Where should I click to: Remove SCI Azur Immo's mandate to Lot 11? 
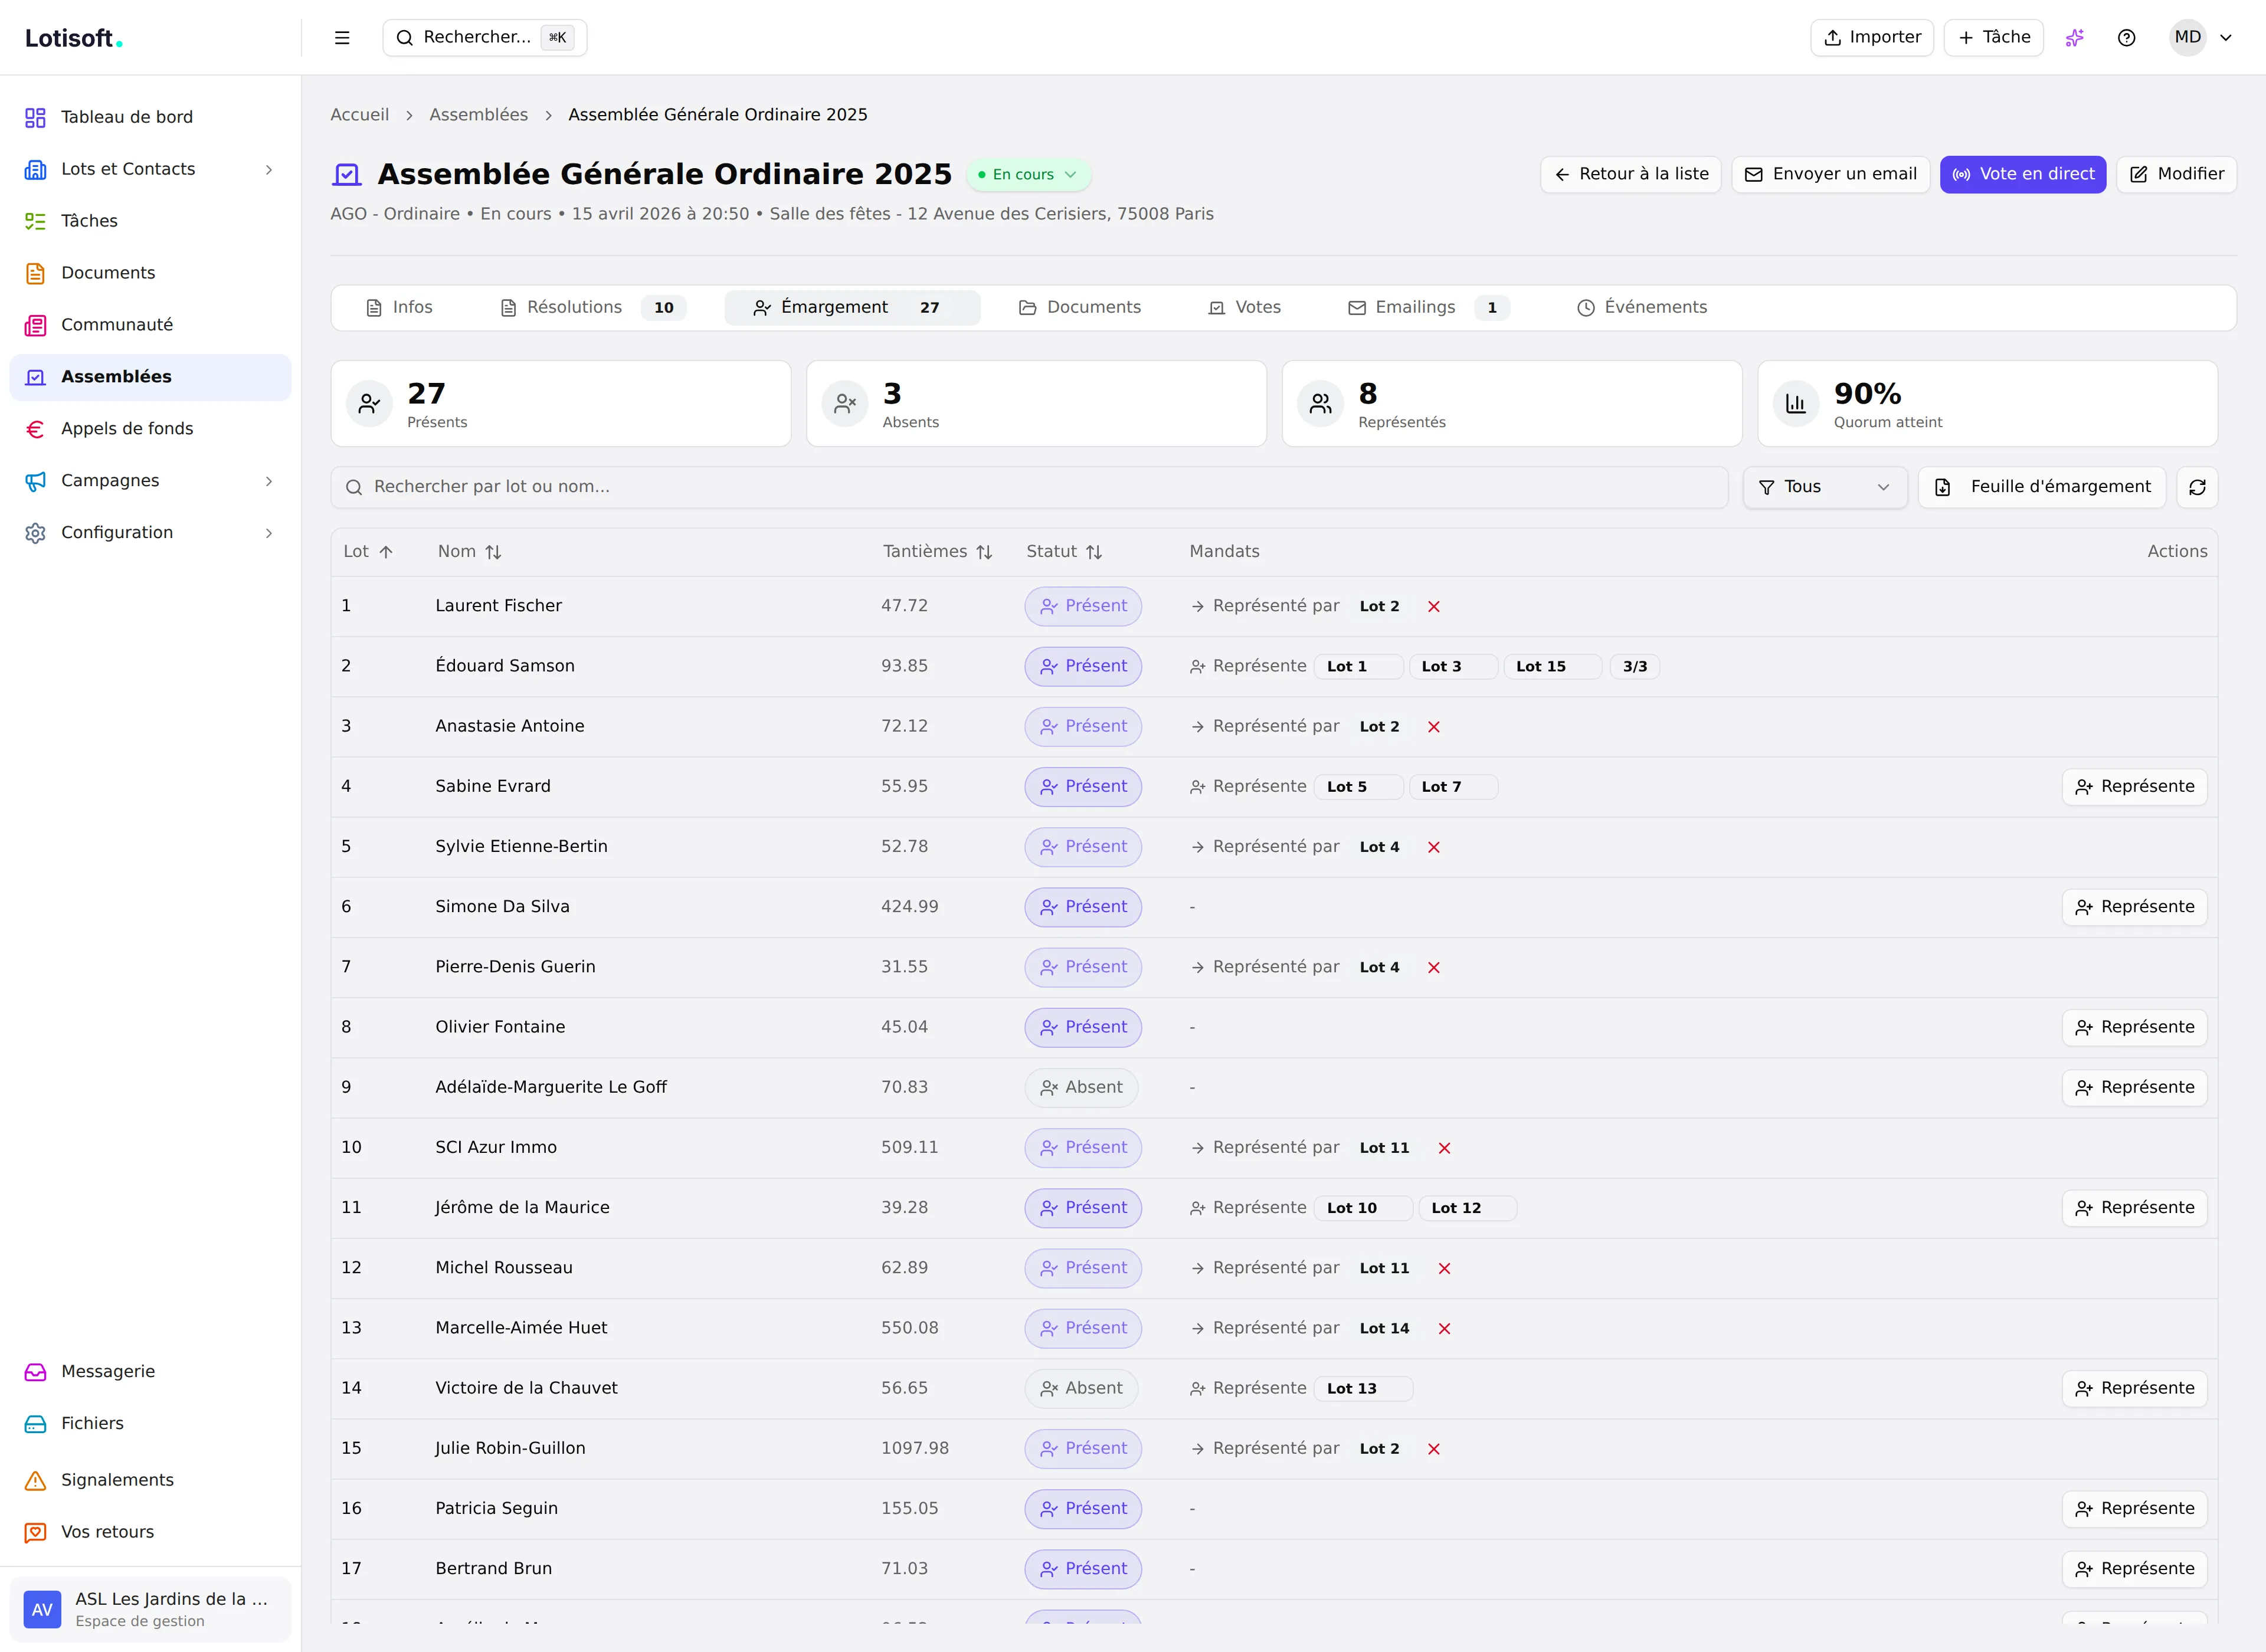pyautogui.click(x=1444, y=1148)
